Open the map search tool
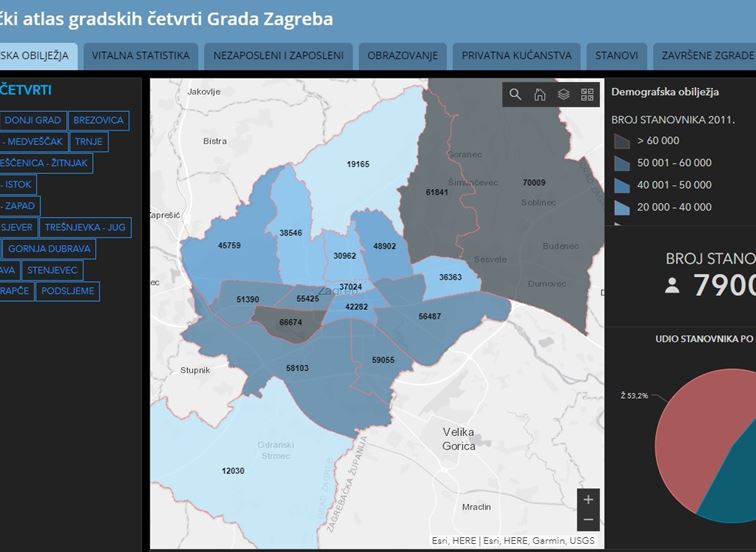The width and height of the screenshot is (756, 552). pos(515,95)
